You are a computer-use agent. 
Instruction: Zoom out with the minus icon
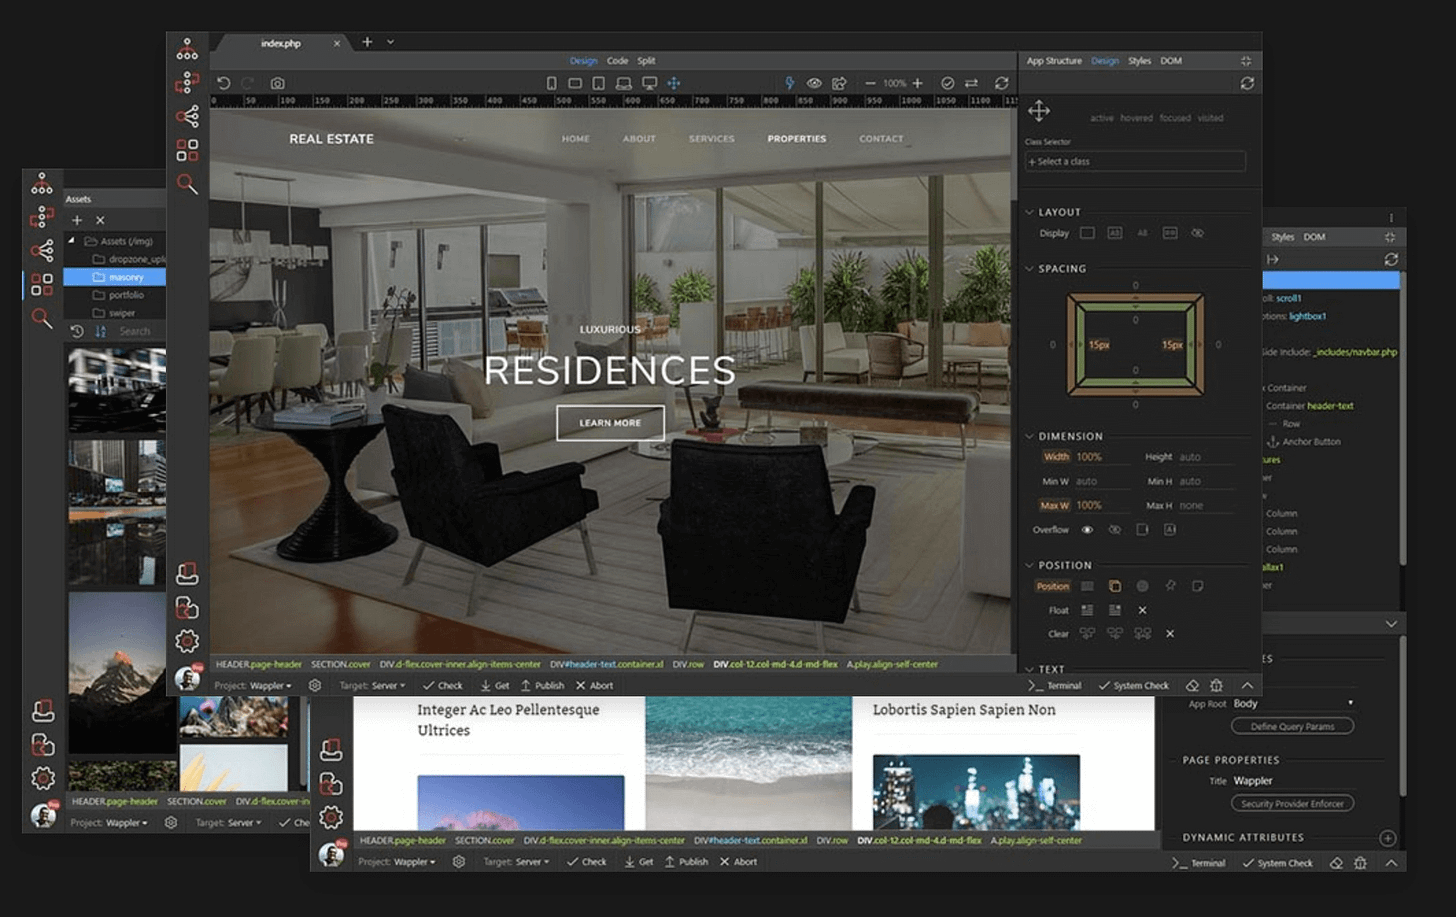pos(870,83)
